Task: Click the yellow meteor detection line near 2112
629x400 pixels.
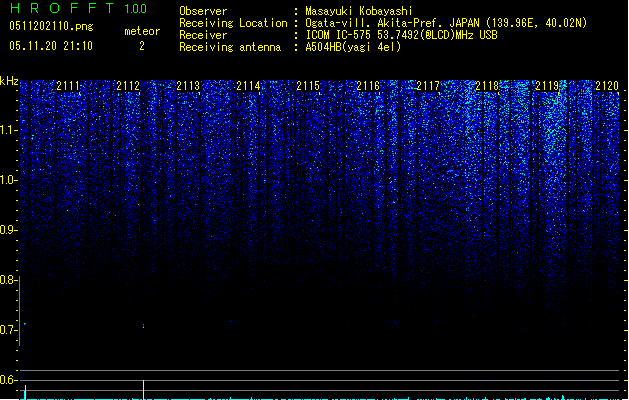Action: [144, 390]
